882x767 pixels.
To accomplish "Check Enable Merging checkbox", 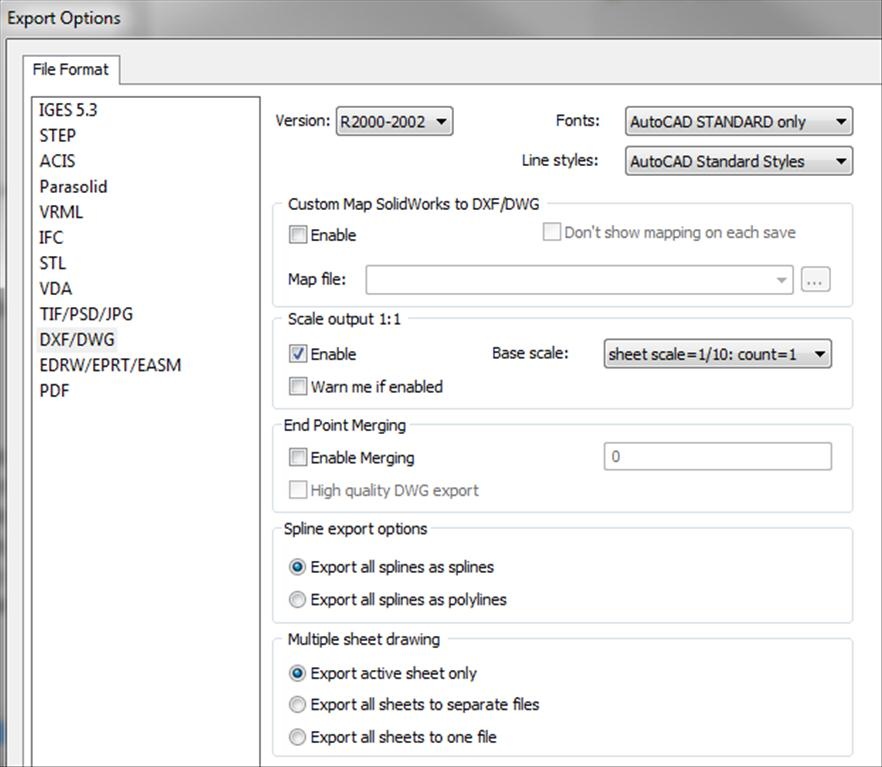I will pyautogui.click(x=298, y=457).
